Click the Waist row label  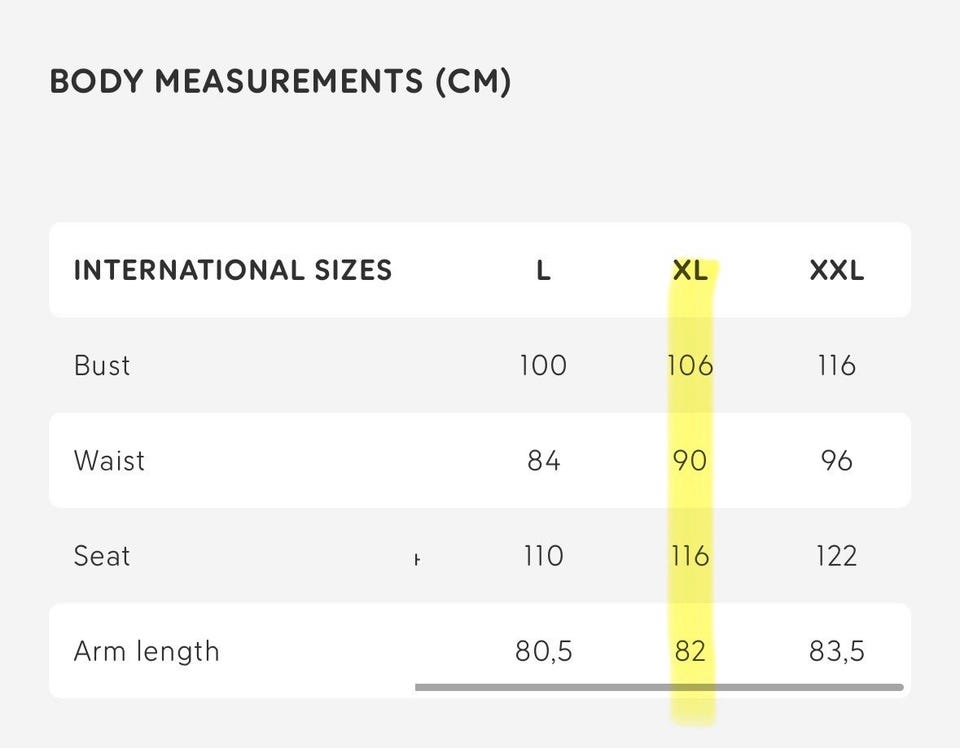click(x=109, y=461)
